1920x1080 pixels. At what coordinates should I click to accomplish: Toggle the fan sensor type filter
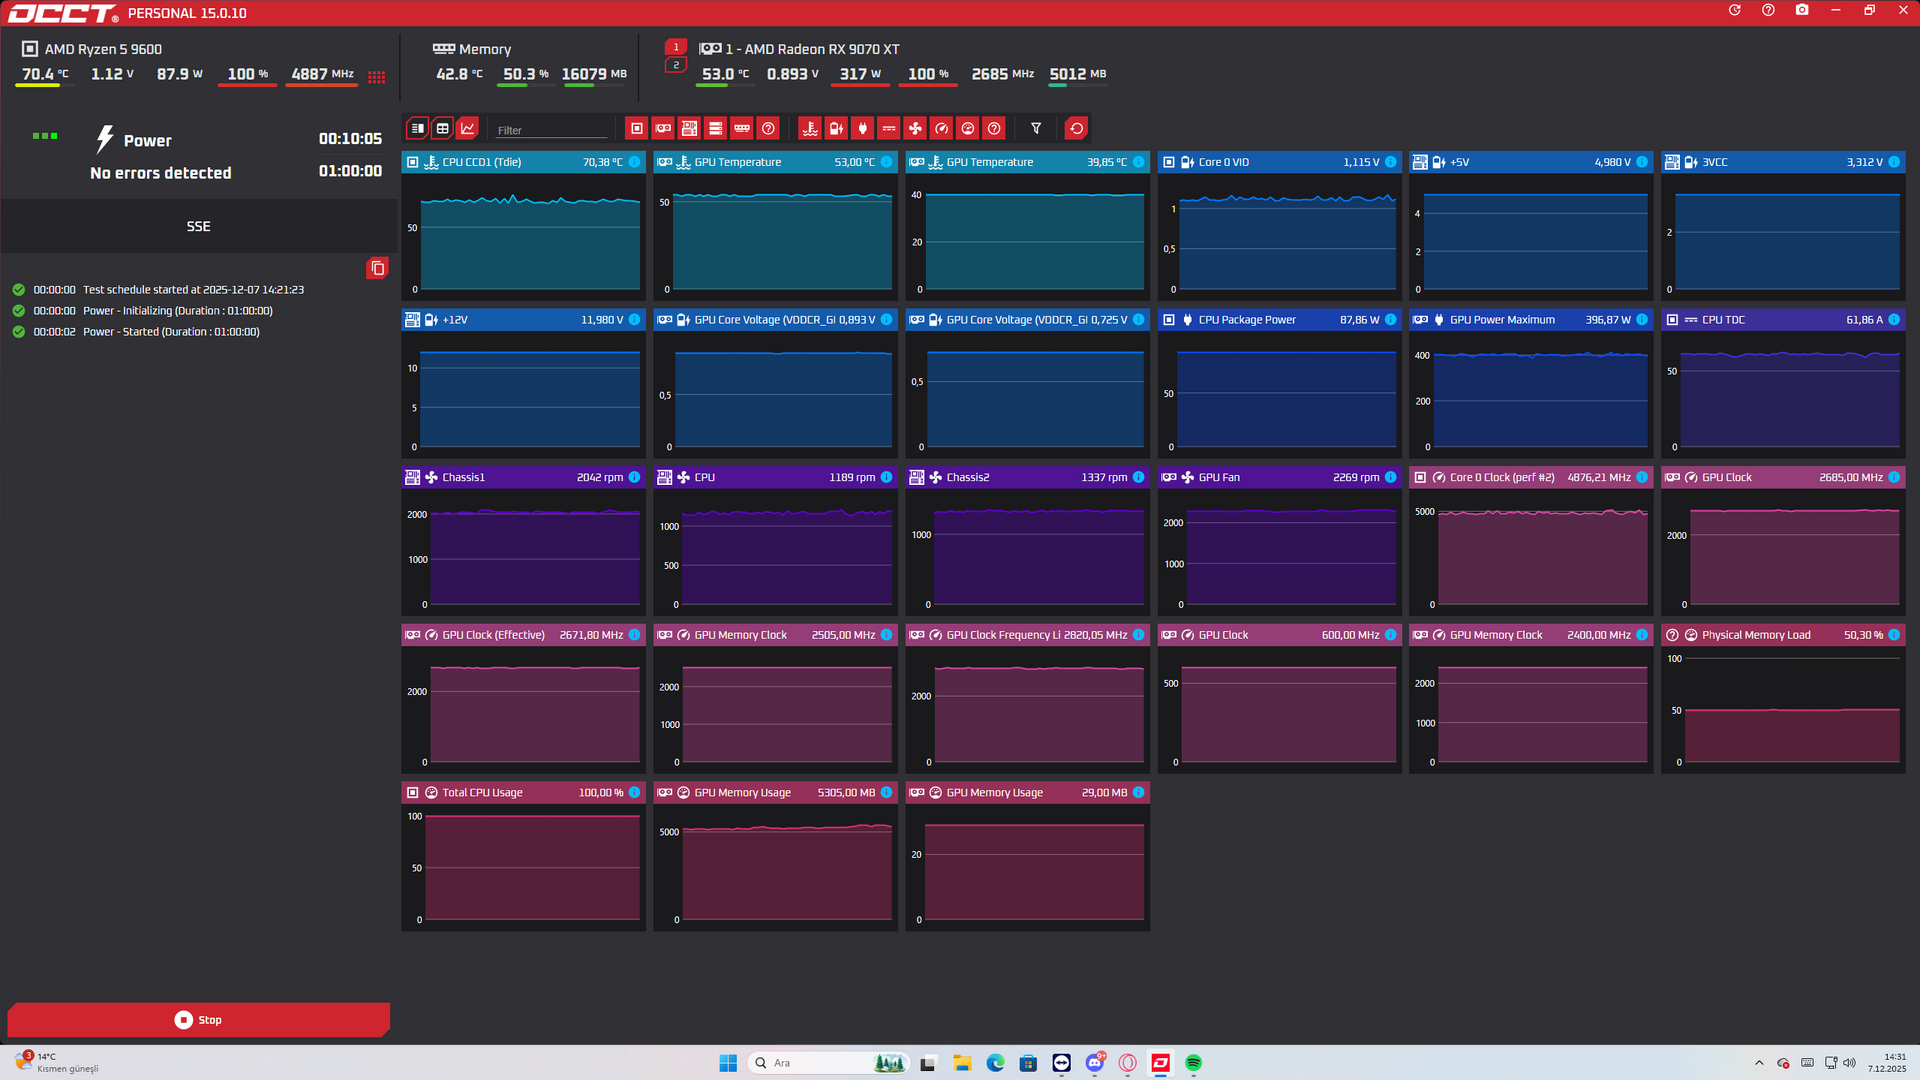[x=915, y=128]
